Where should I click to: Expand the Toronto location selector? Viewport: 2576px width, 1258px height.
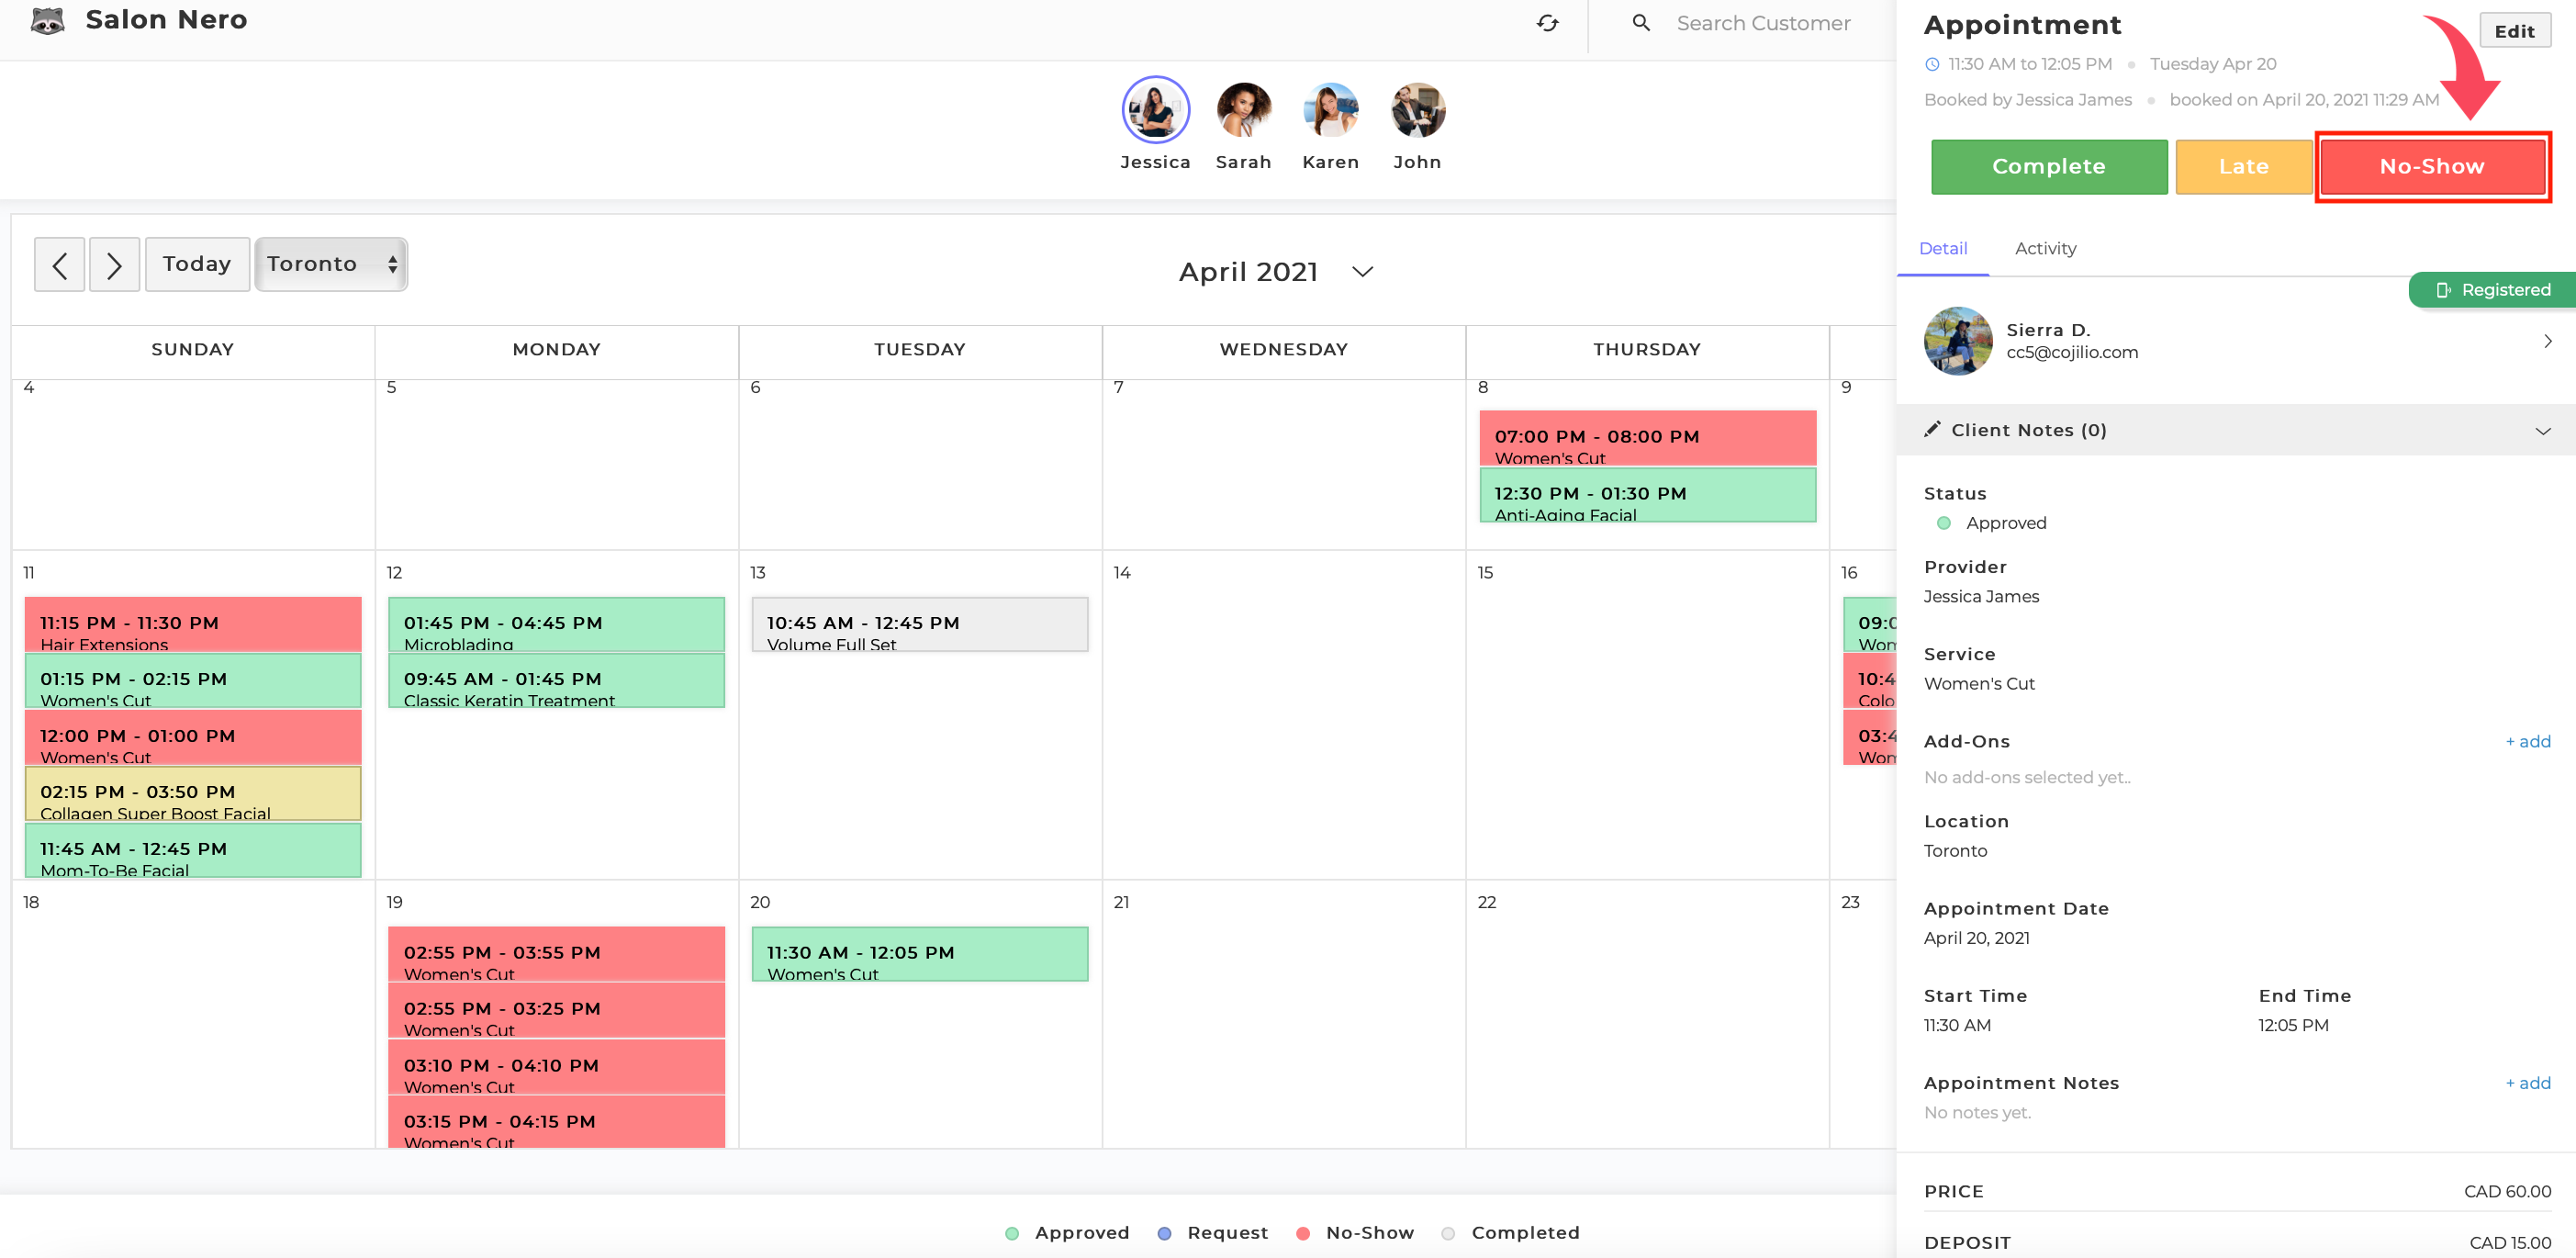coord(330,264)
